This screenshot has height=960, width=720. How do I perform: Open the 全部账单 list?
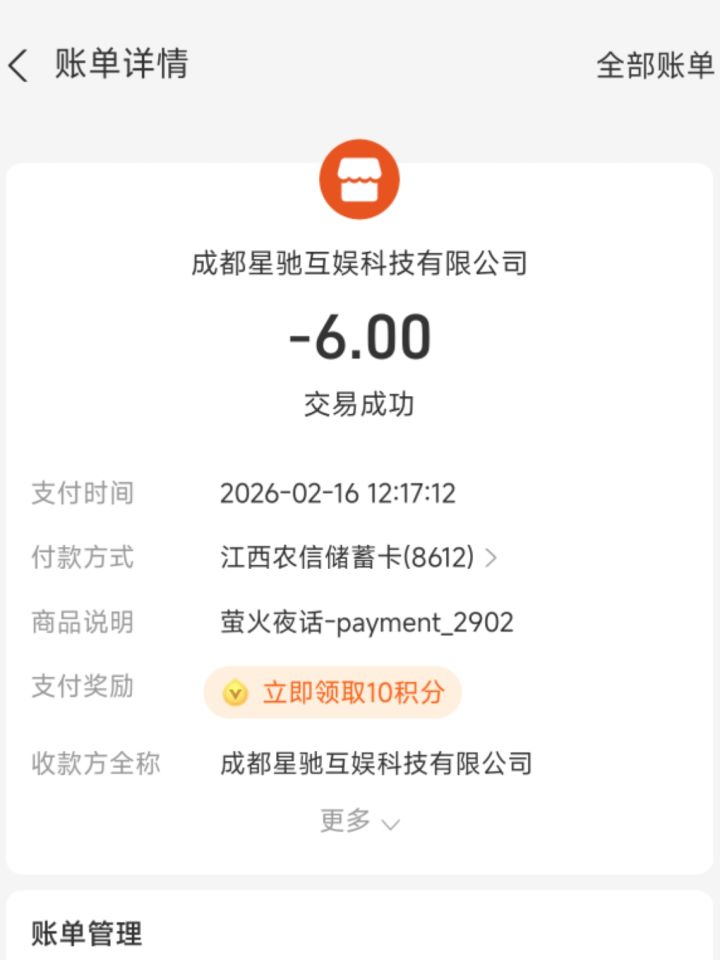654,66
